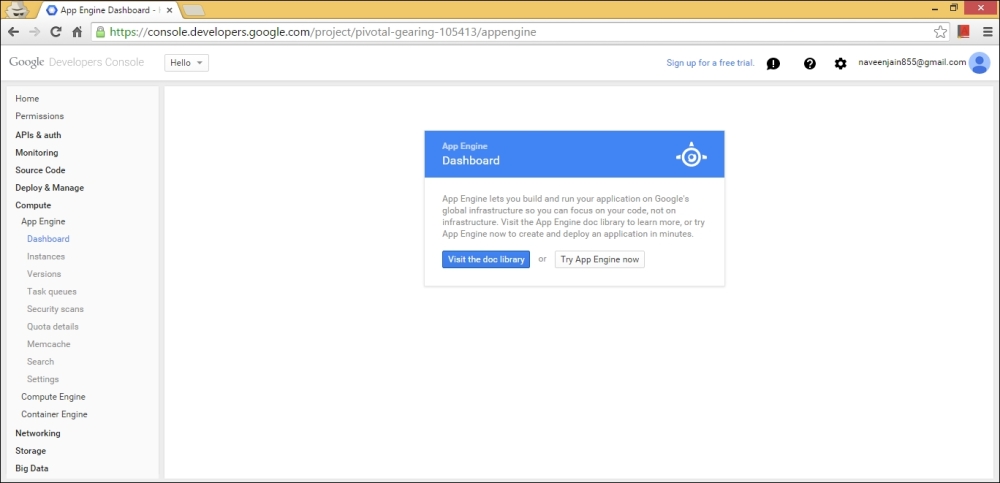
Task: Click the Chrome incognito spy icon
Action: [17, 10]
